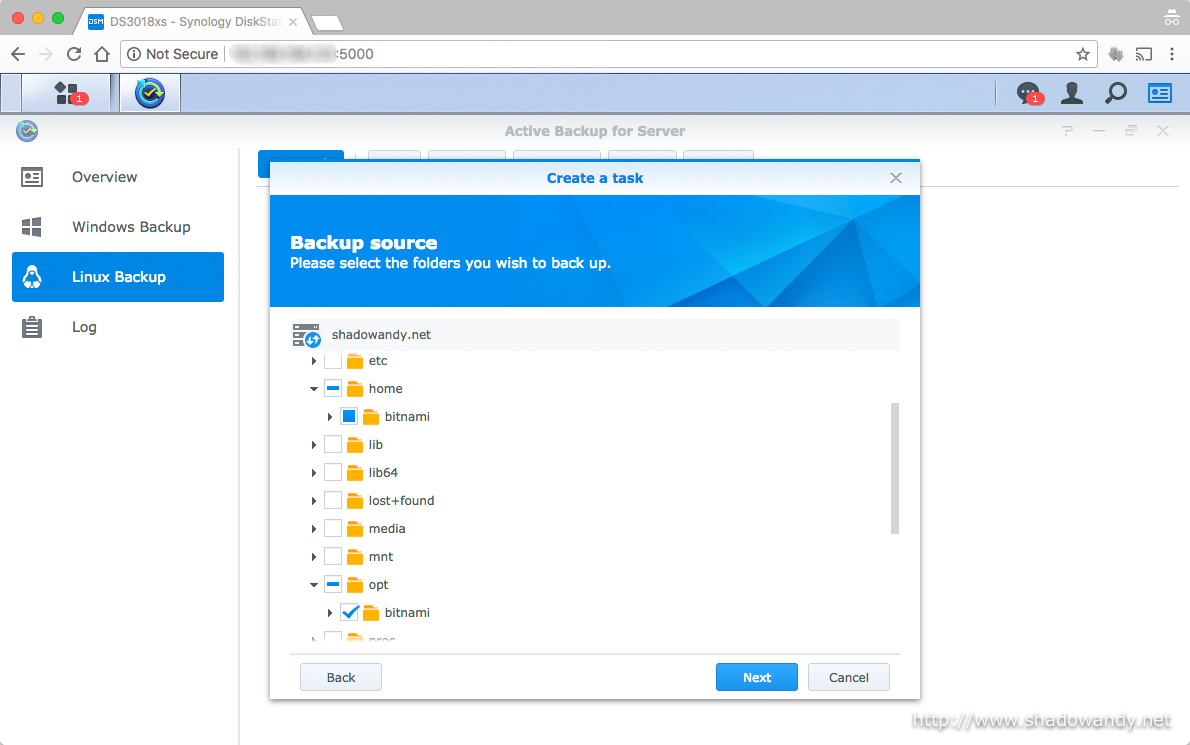Check the media folder checkbox
Screen dimensions: 1190x745
(332, 529)
